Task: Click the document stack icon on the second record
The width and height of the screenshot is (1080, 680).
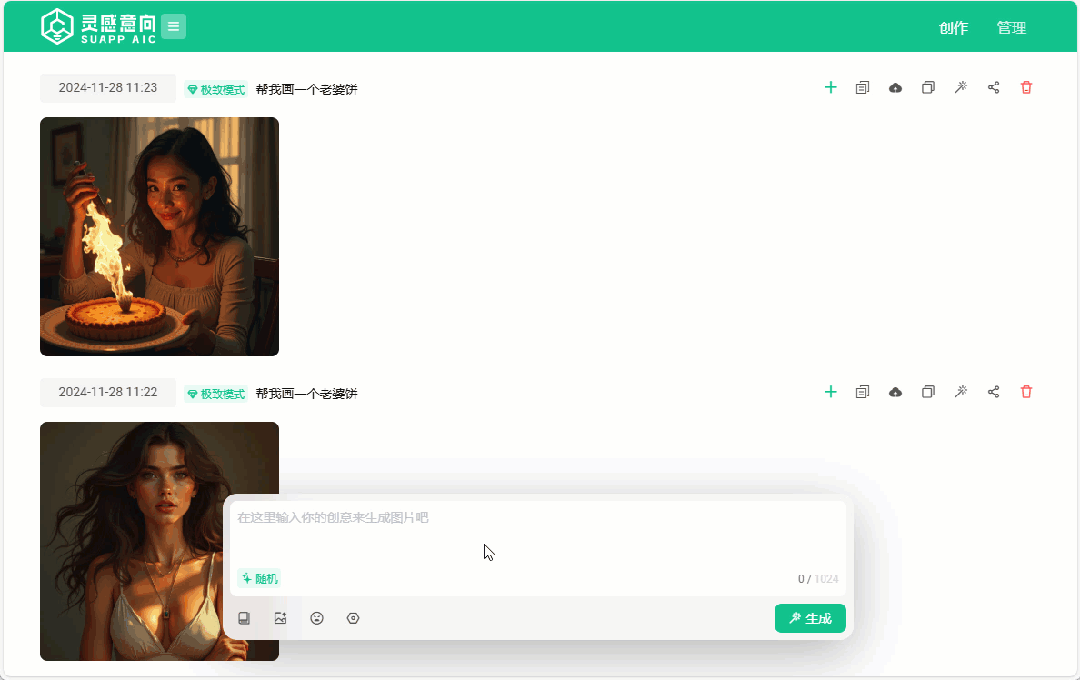Action: pyautogui.click(x=862, y=392)
